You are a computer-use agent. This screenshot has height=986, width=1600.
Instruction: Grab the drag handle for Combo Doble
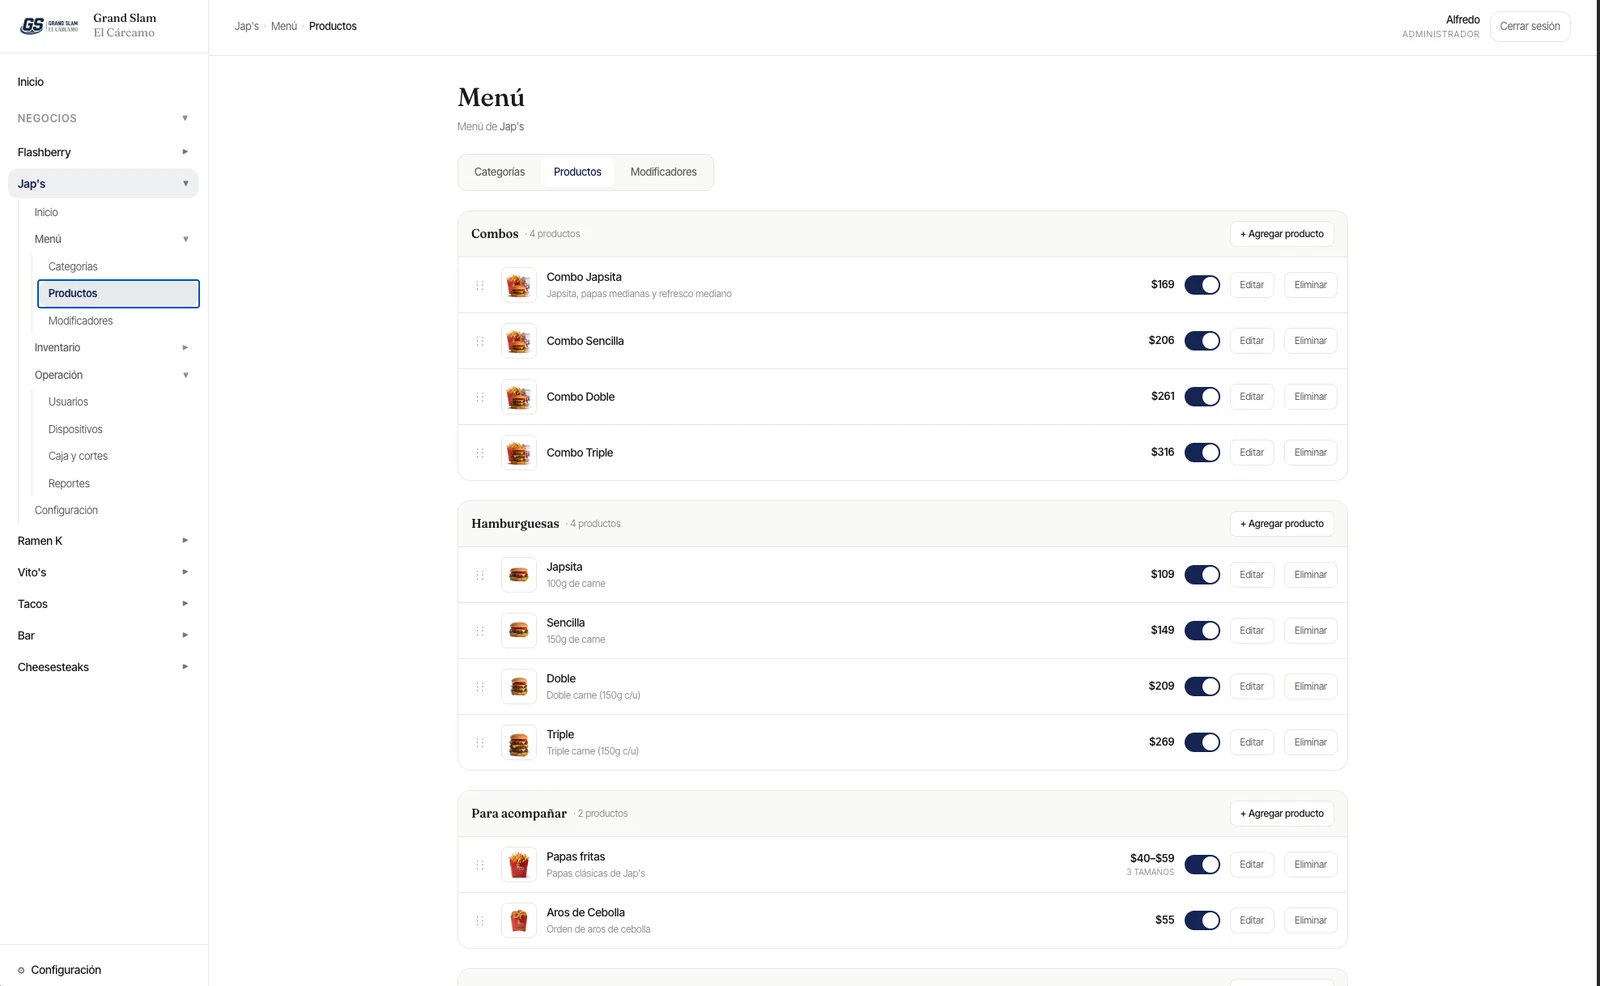coord(480,397)
